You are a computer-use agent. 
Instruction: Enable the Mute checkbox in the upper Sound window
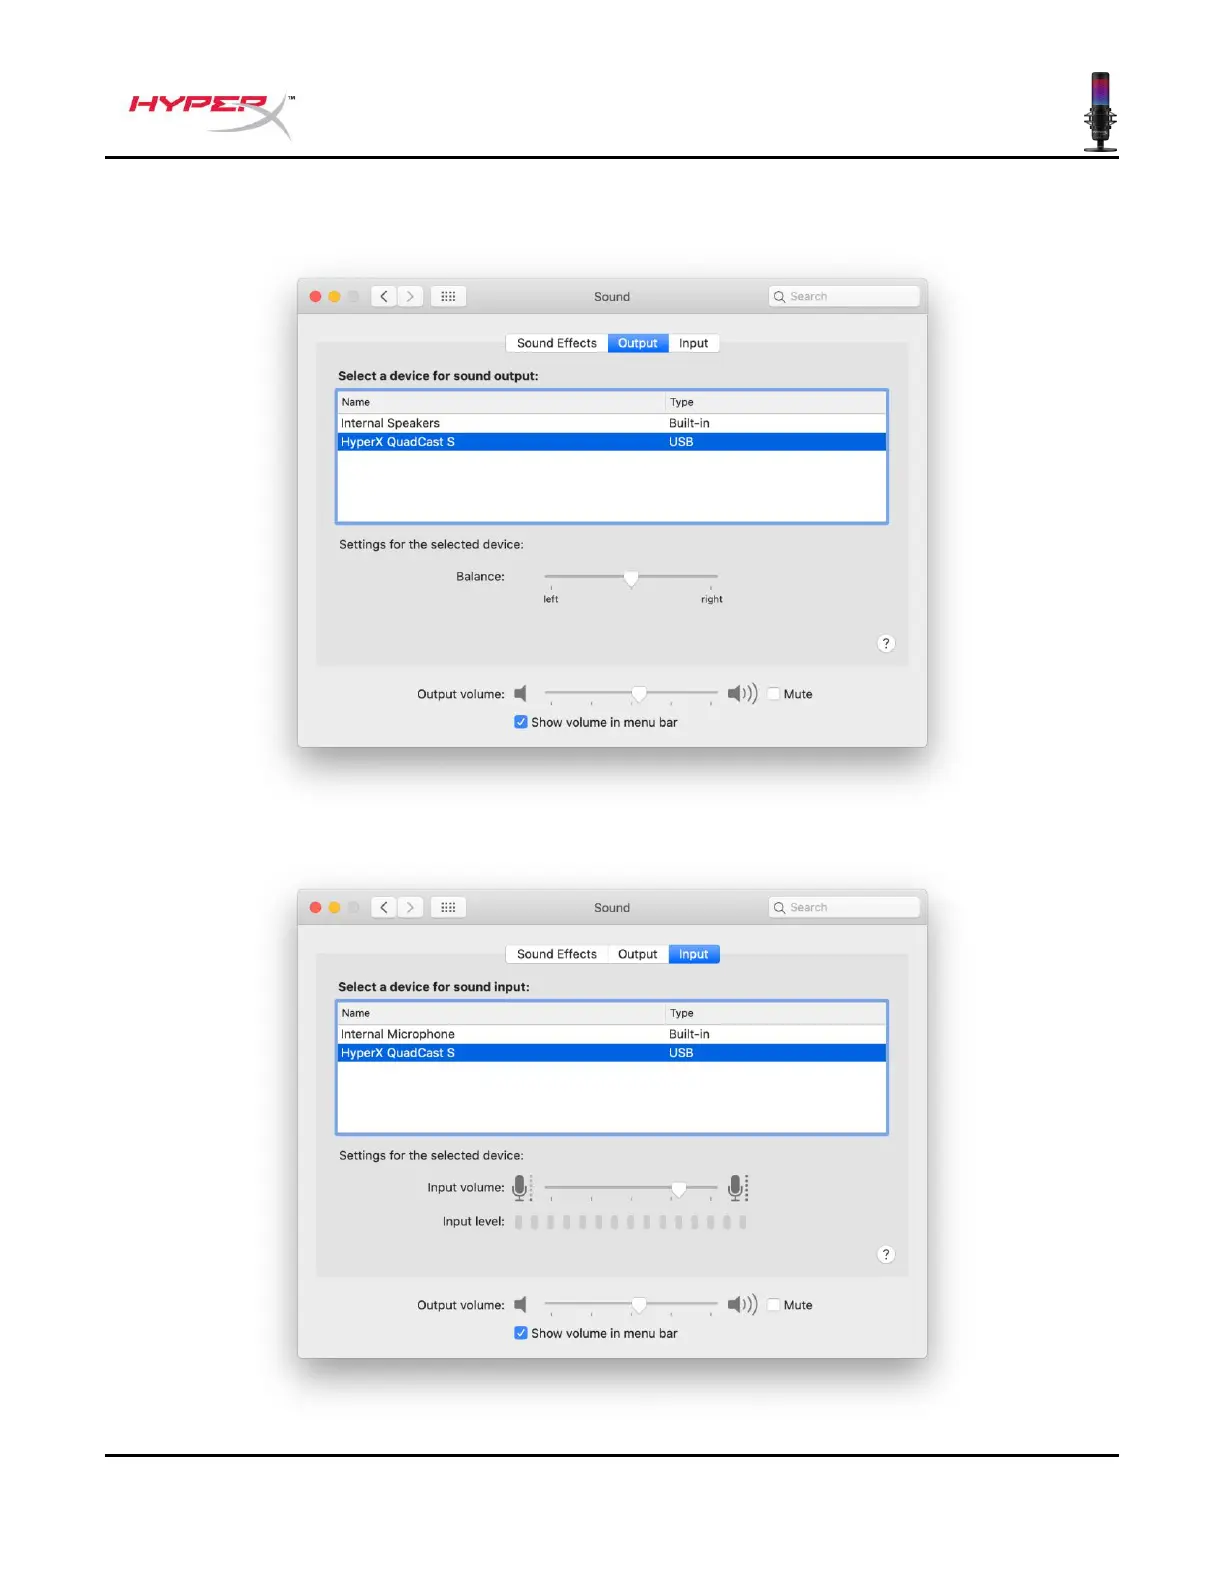pyautogui.click(x=774, y=694)
